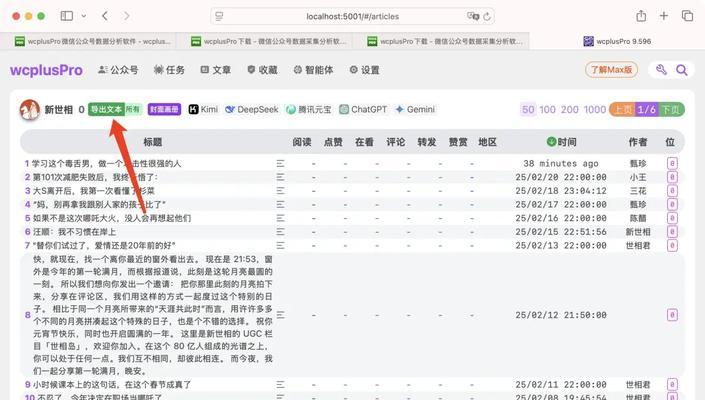Image resolution: width=705 pixels, height=400 pixels.
Task: Toggle the 所有 option beside 导出文本
Action: pyautogui.click(x=133, y=109)
